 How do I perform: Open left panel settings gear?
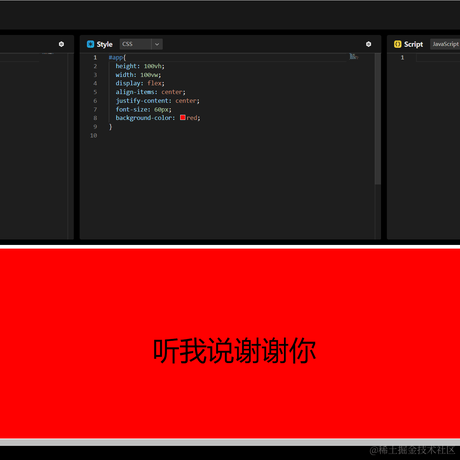point(61,44)
